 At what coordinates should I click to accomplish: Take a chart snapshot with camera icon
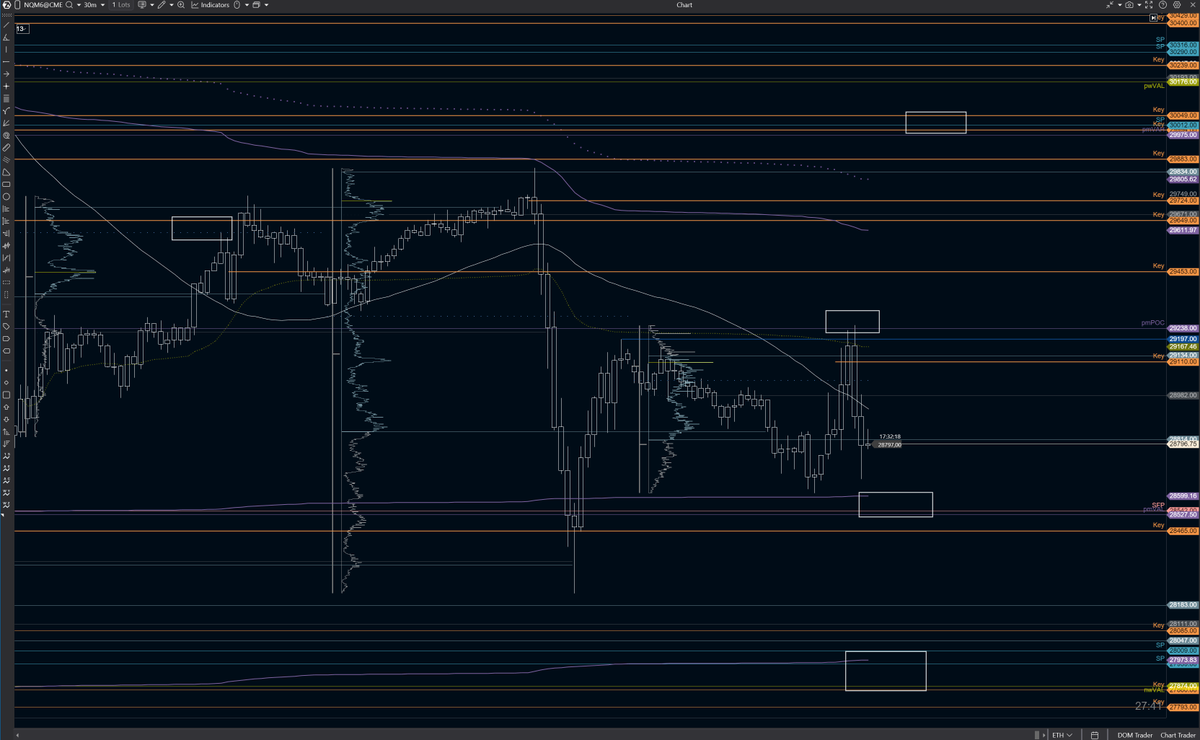[x=1129, y=5]
